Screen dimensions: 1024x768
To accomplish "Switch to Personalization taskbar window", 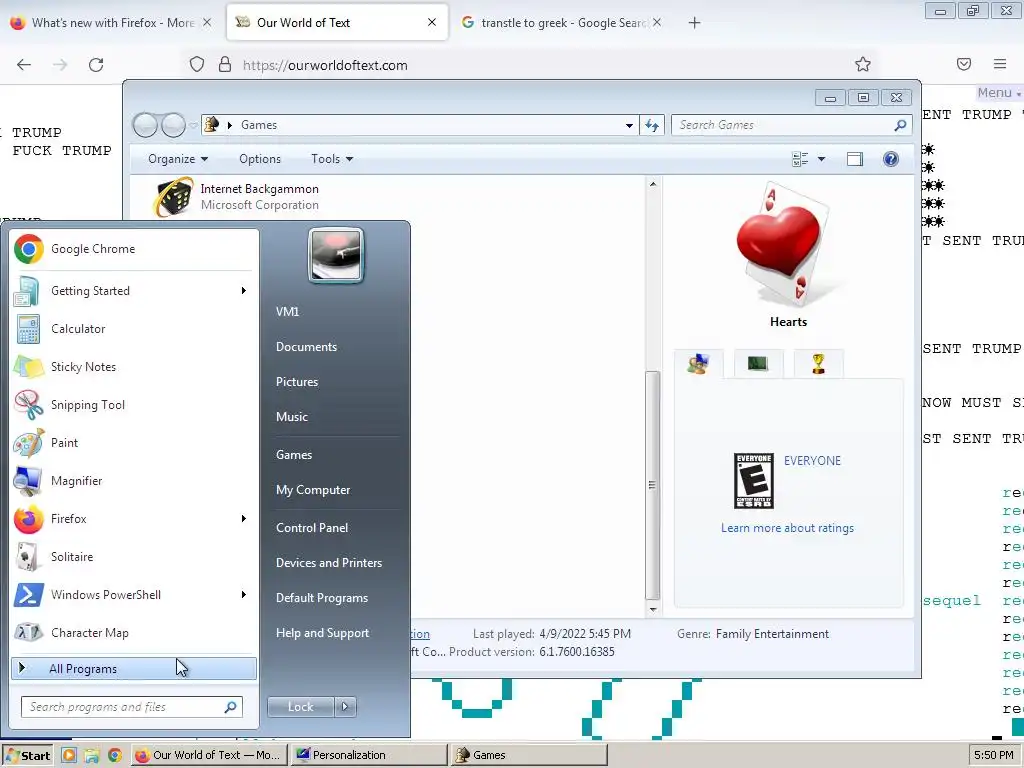I will pos(368,755).
